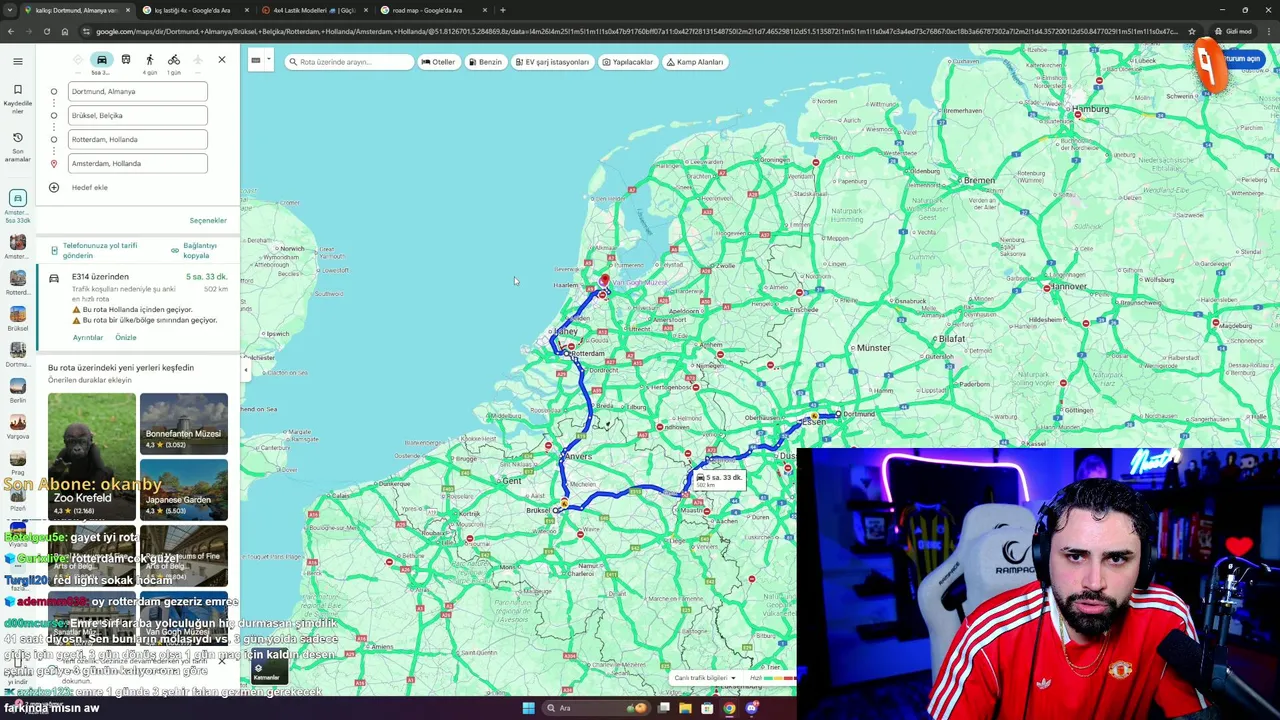Open the Berlin recent place in sidebar
Image resolution: width=1280 pixels, height=720 pixels.
pyautogui.click(x=17, y=391)
